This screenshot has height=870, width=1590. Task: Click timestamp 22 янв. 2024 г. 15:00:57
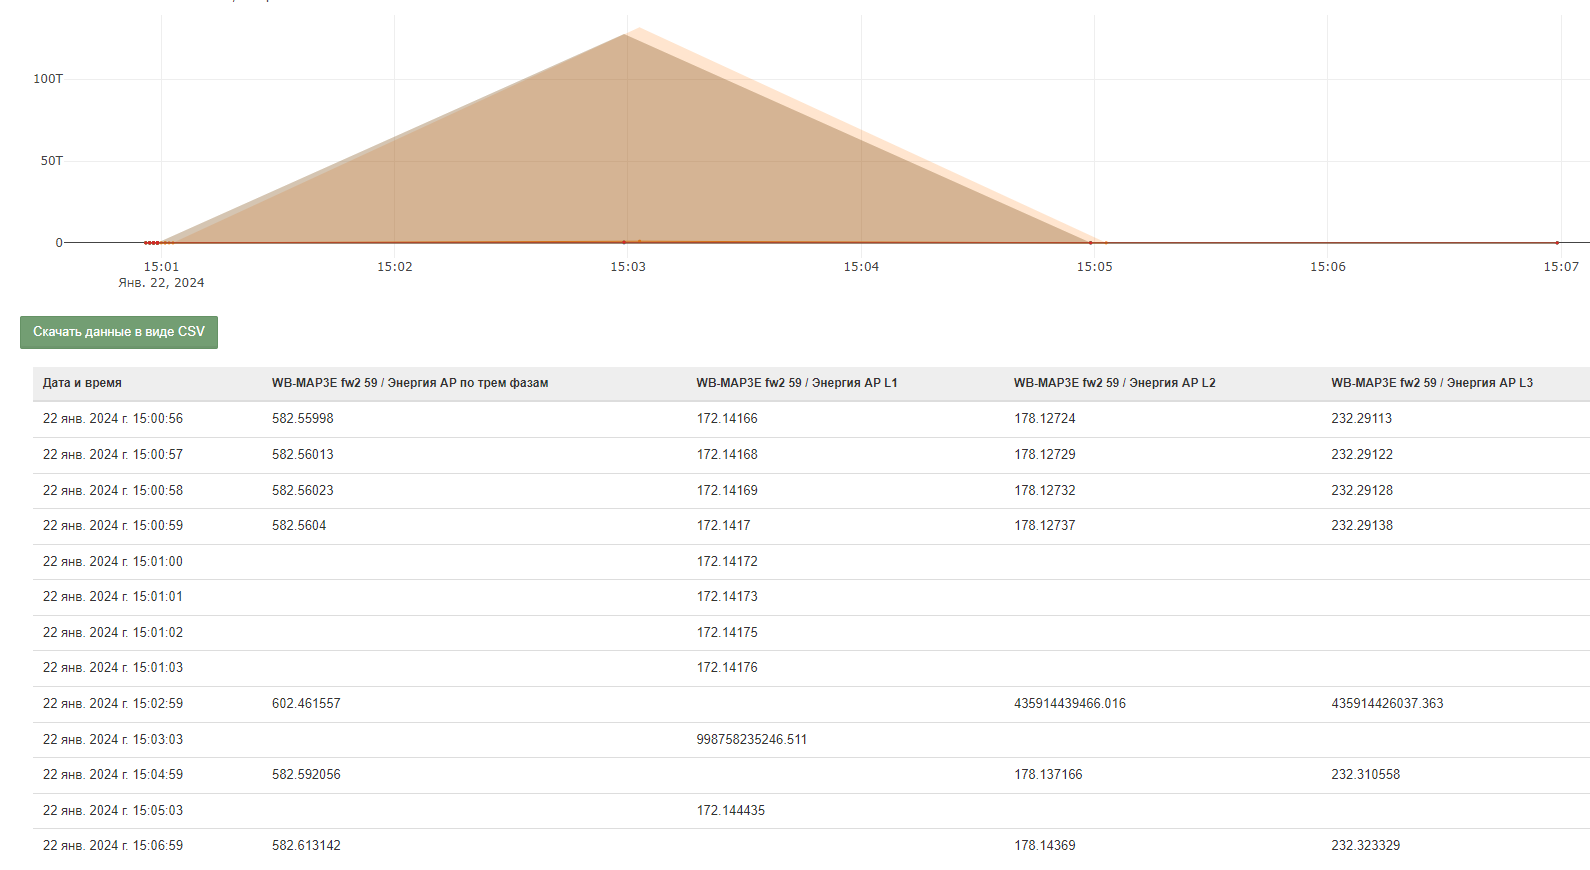pos(113,455)
